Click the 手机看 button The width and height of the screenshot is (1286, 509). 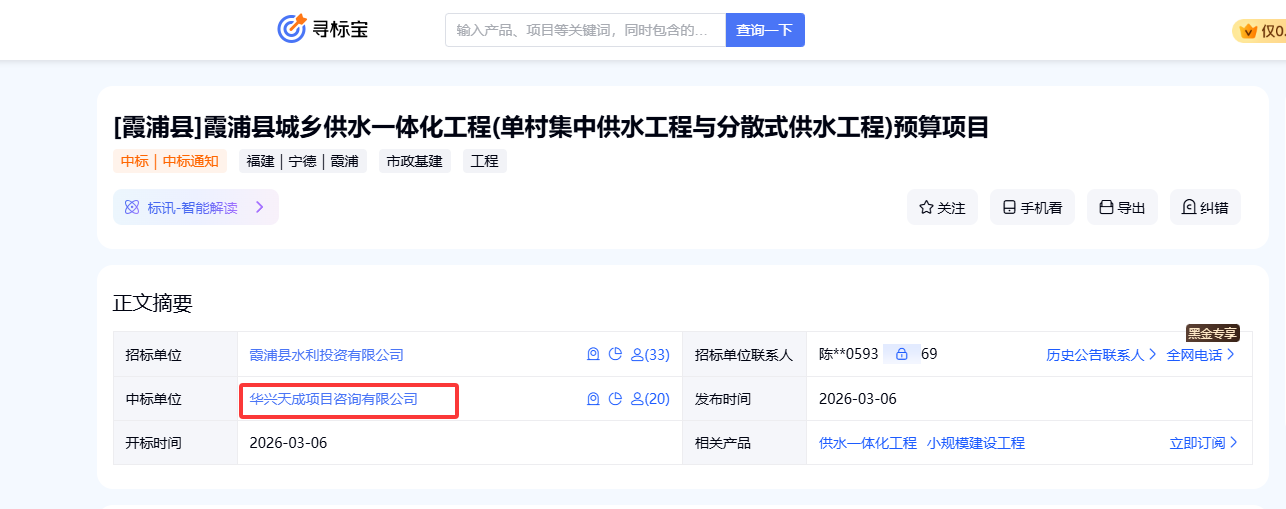(1032, 207)
